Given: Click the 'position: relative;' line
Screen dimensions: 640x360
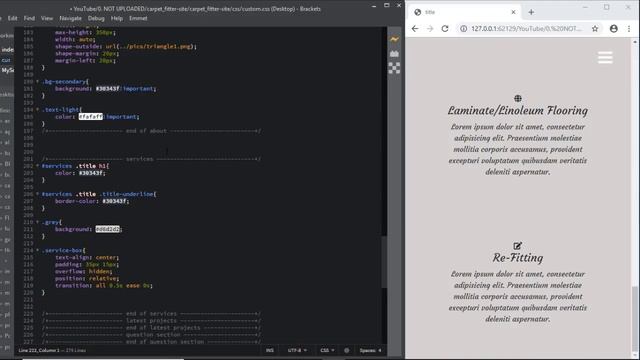Looking at the screenshot, I should tap(87, 278).
